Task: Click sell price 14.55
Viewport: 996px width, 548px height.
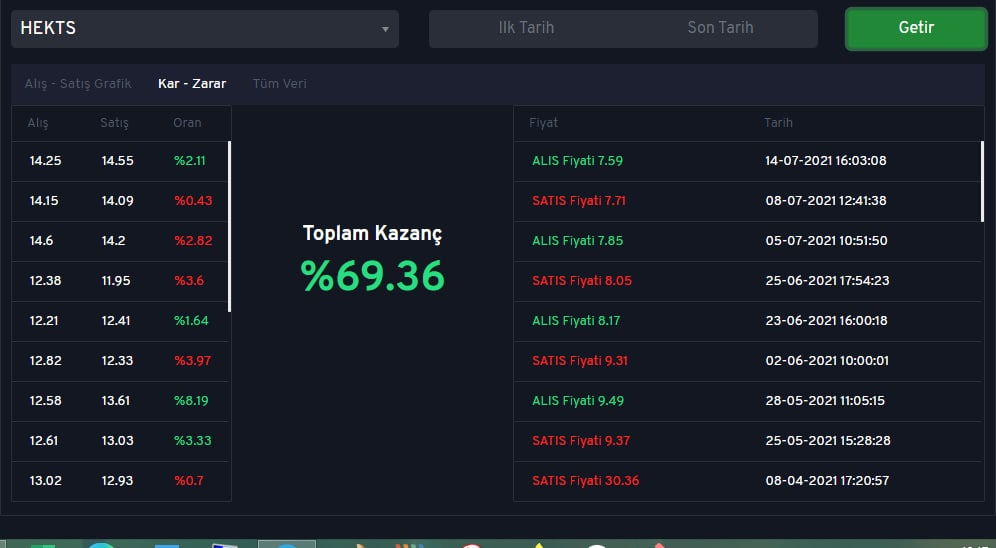Action: (118, 161)
